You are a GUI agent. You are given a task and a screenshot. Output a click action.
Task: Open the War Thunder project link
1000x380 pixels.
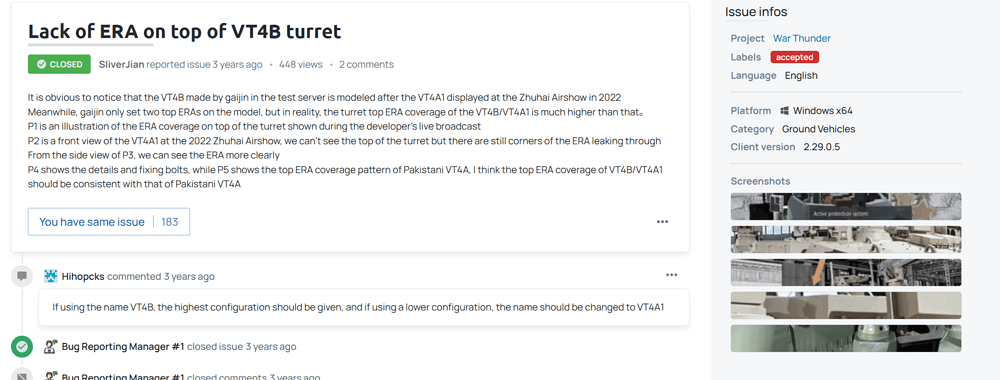click(802, 38)
